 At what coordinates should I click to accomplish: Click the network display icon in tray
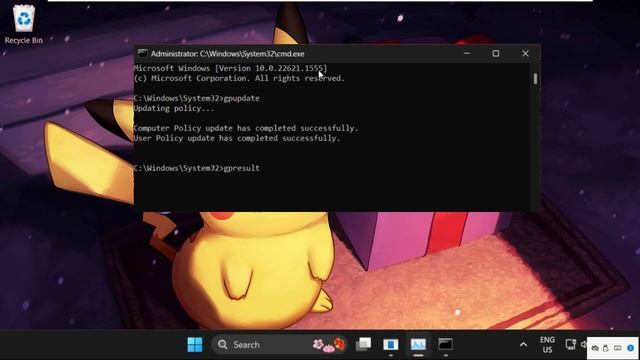click(571, 344)
